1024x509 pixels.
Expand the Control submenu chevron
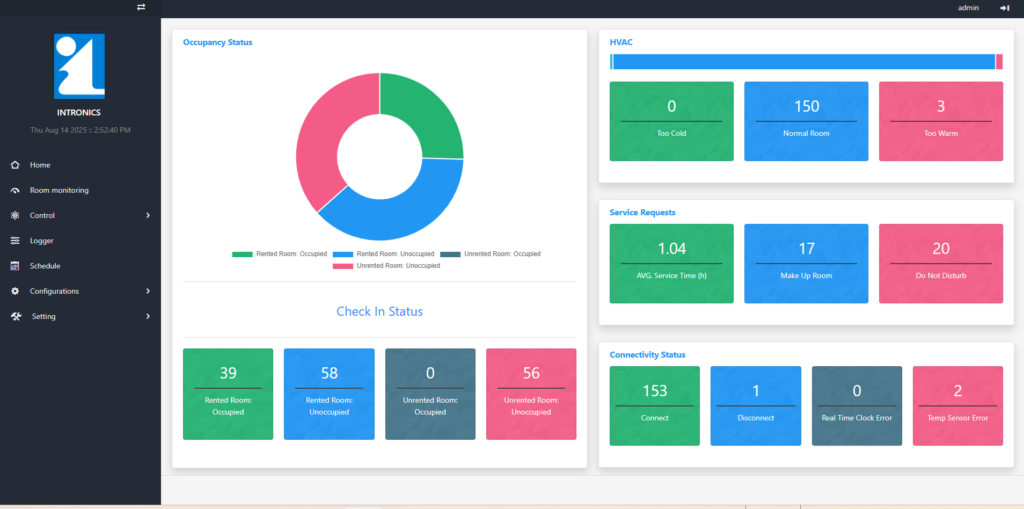tap(148, 215)
